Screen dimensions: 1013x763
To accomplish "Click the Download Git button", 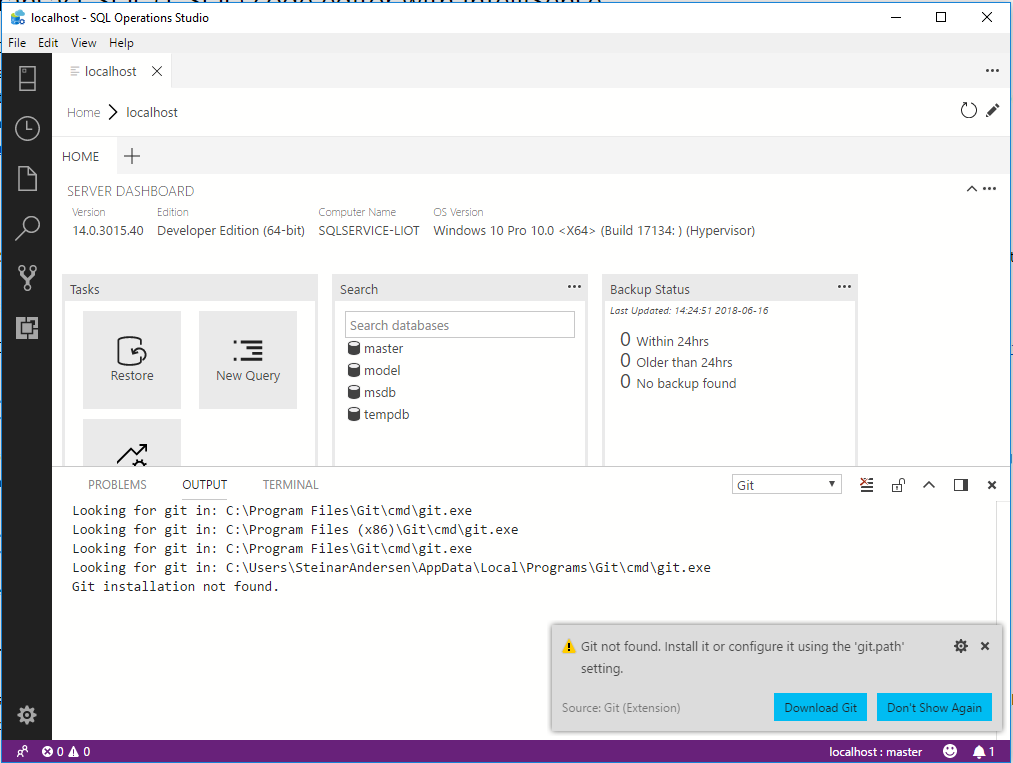I will pos(820,707).
